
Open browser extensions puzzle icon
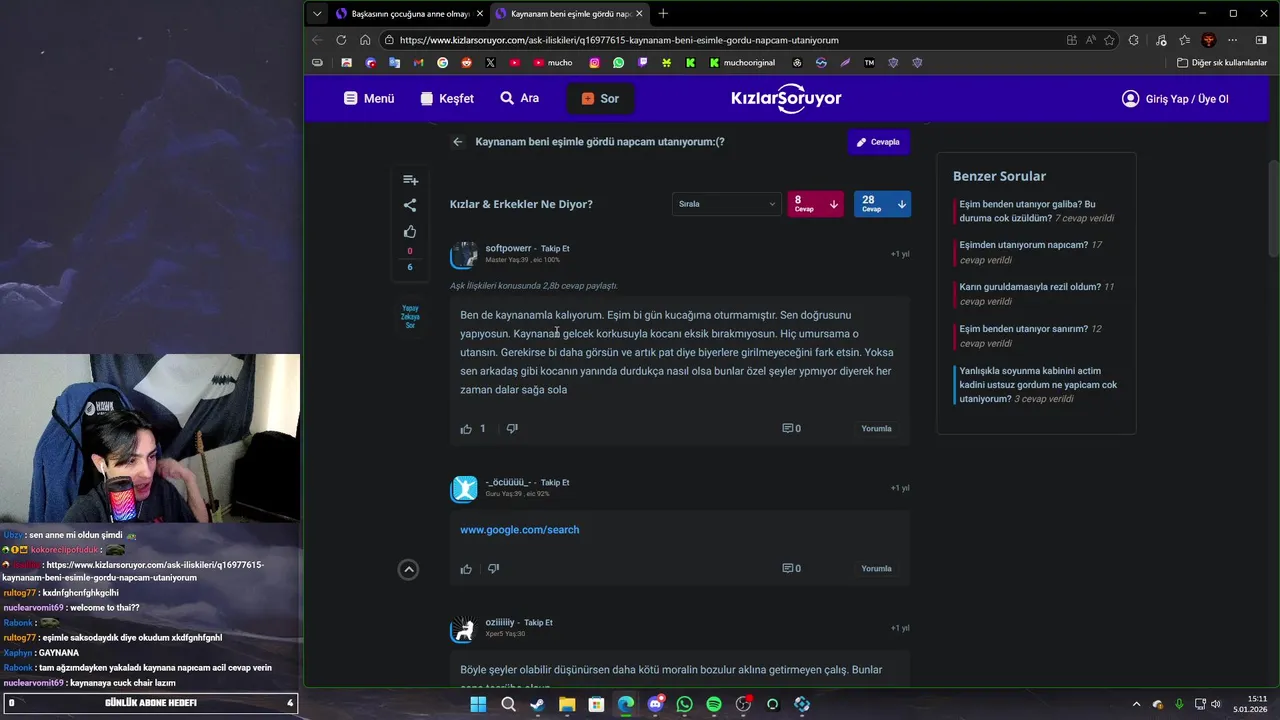[x=1133, y=40]
